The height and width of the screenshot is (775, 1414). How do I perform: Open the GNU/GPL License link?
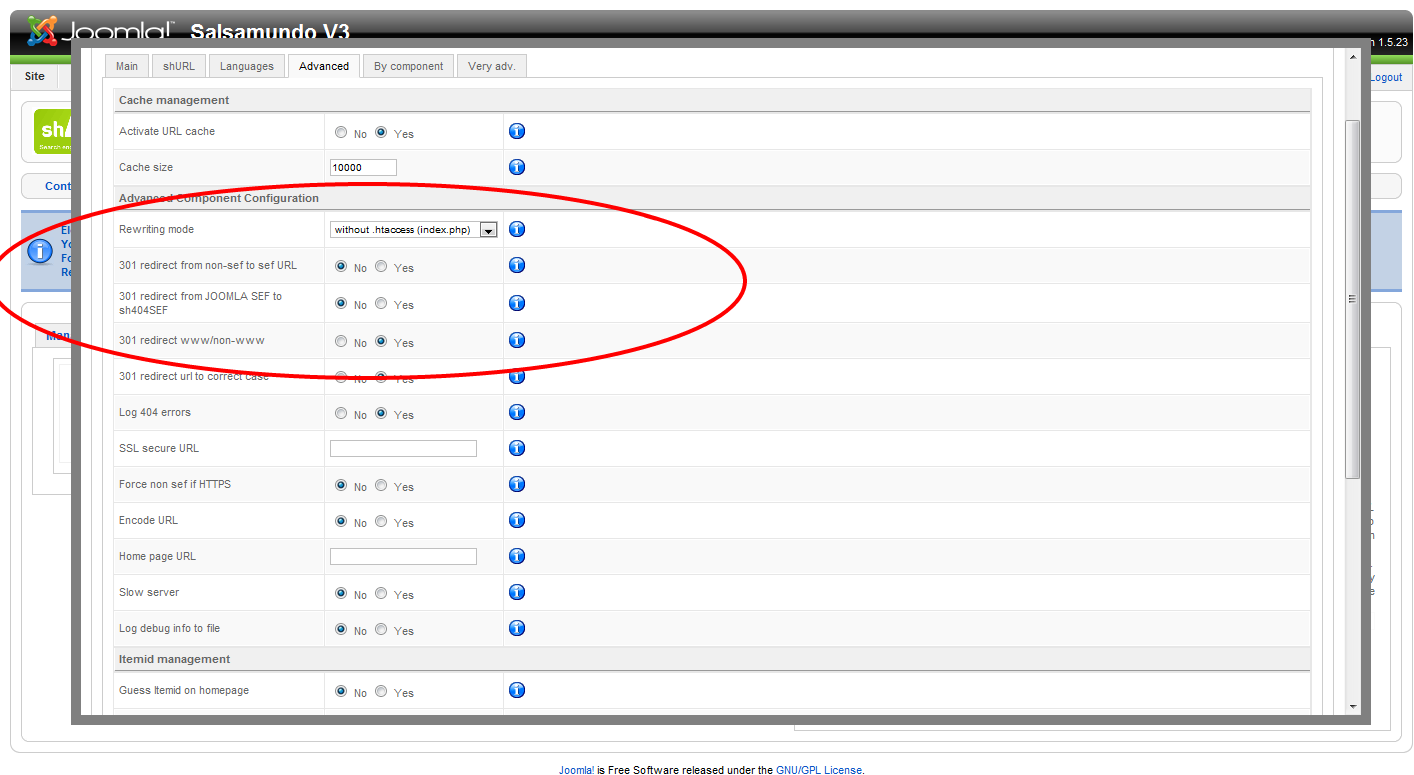pos(819,770)
